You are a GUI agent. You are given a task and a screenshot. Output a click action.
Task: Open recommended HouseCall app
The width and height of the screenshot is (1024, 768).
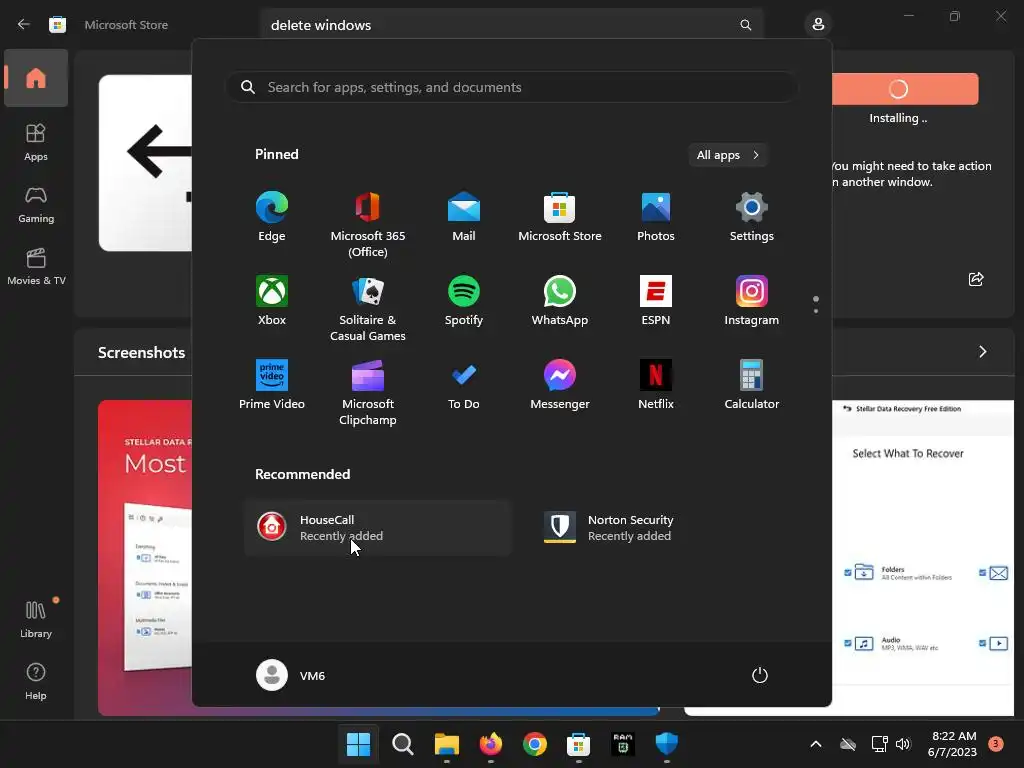click(x=377, y=528)
